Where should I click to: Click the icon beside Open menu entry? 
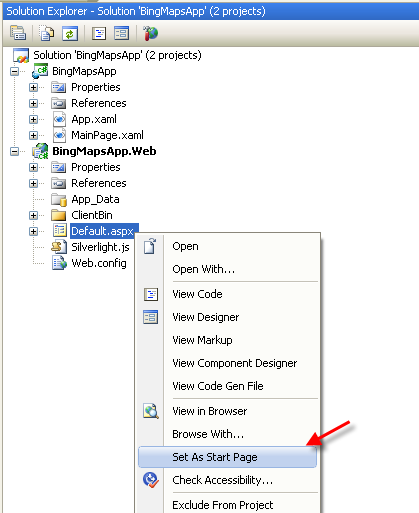150,246
